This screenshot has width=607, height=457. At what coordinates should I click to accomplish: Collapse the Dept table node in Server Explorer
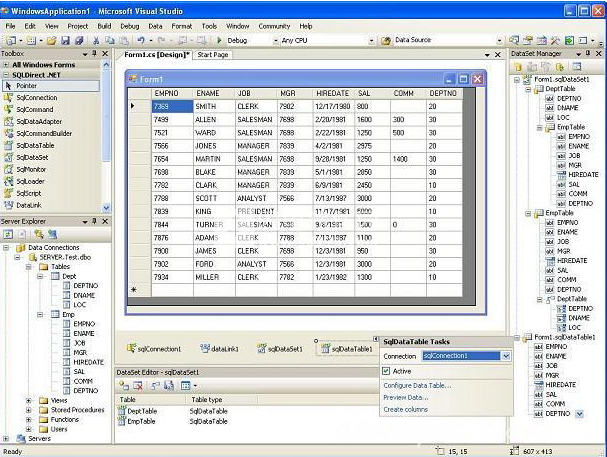[40, 276]
